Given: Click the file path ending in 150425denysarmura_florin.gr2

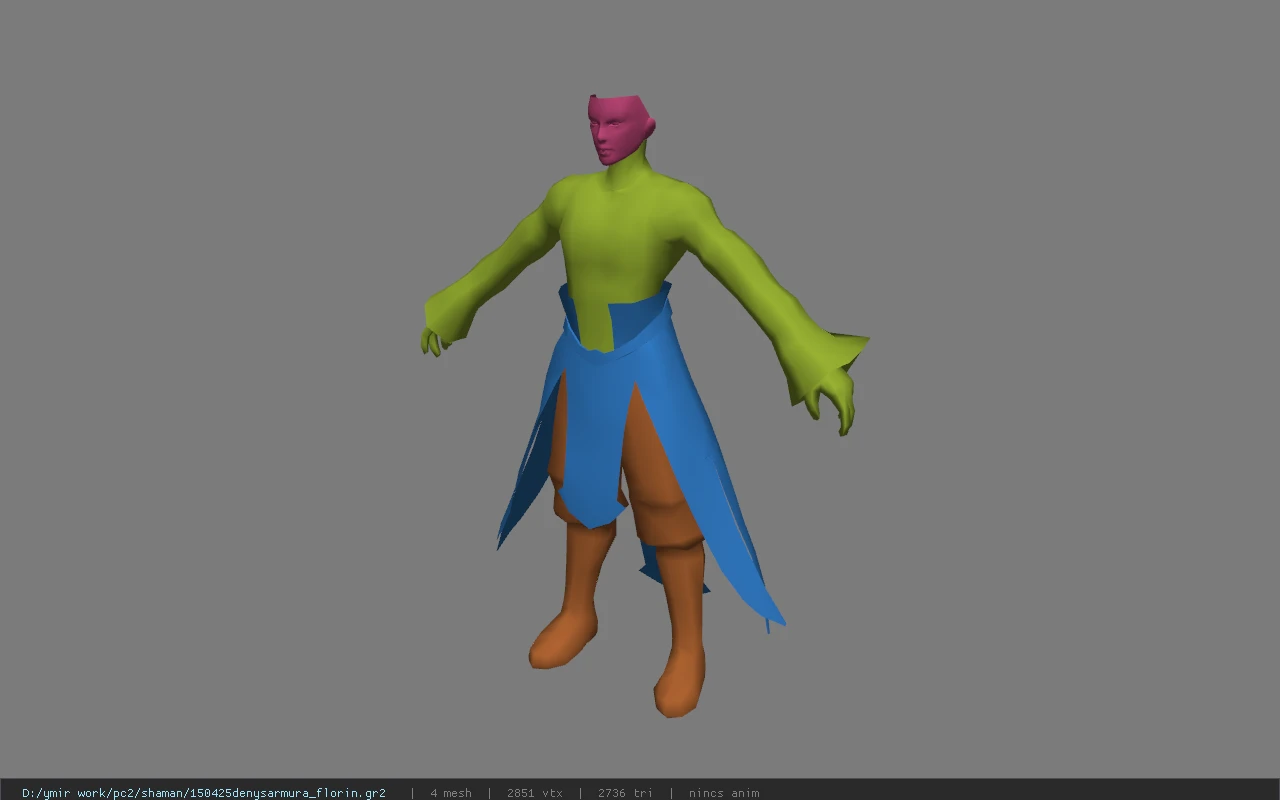Looking at the screenshot, I should 204,793.
